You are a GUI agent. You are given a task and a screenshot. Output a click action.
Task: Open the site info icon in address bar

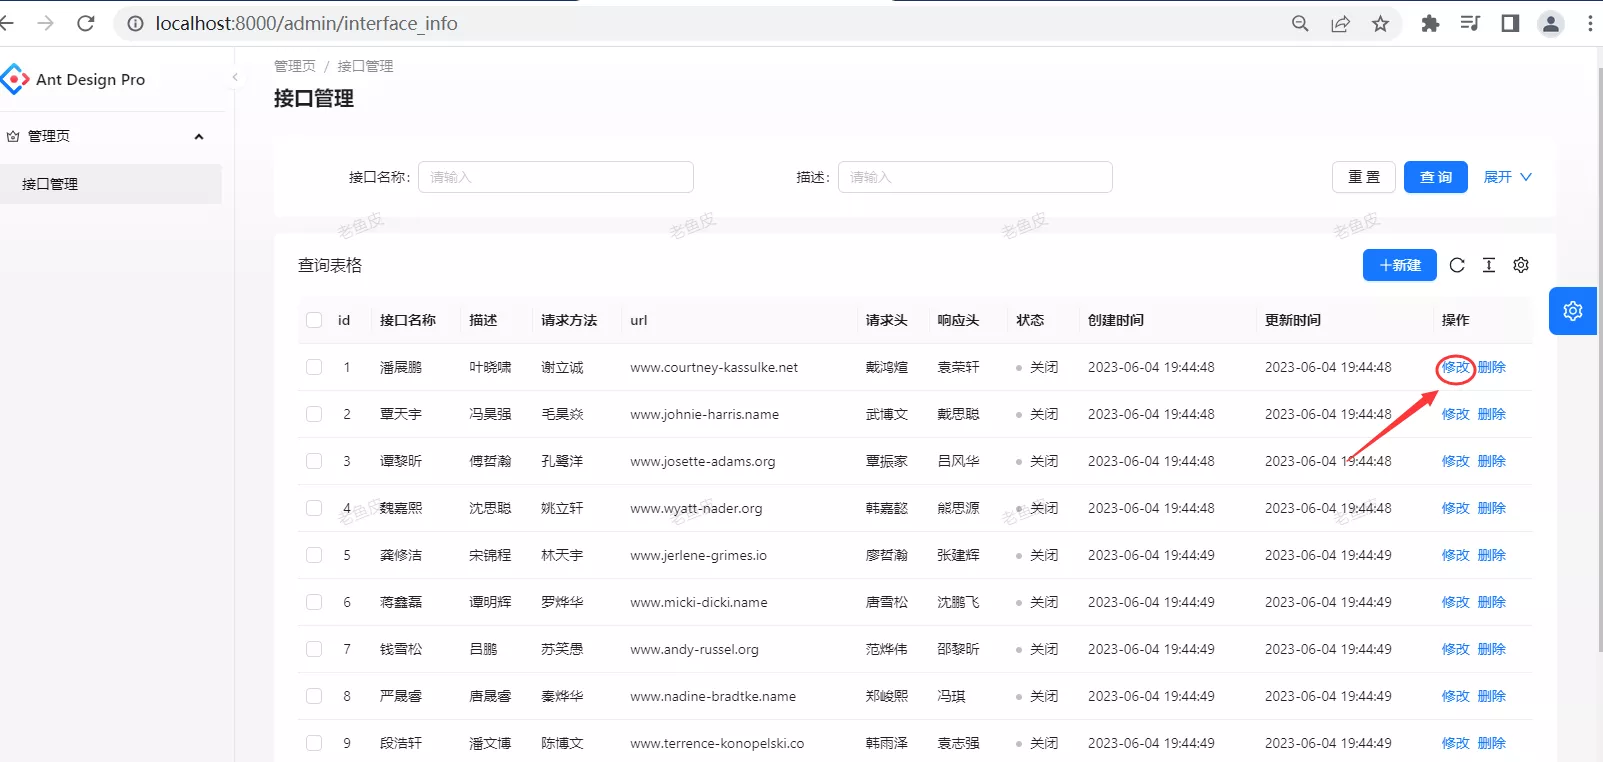(x=135, y=23)
